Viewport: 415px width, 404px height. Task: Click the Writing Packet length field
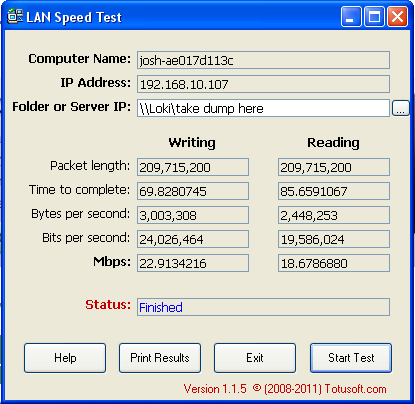(193, 167)
